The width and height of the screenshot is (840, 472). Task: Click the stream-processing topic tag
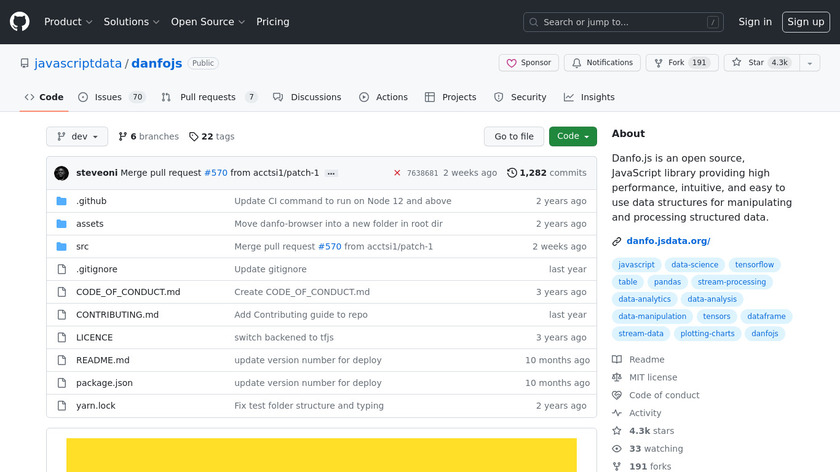(731, 282)
